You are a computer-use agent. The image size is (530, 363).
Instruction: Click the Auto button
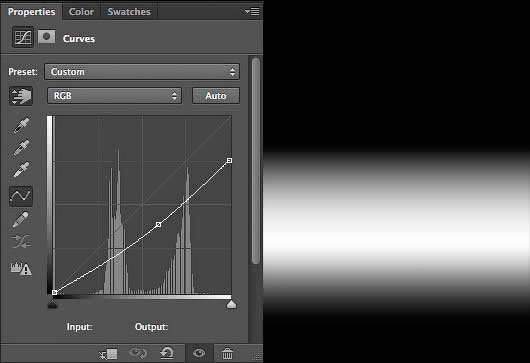[216, 96]
